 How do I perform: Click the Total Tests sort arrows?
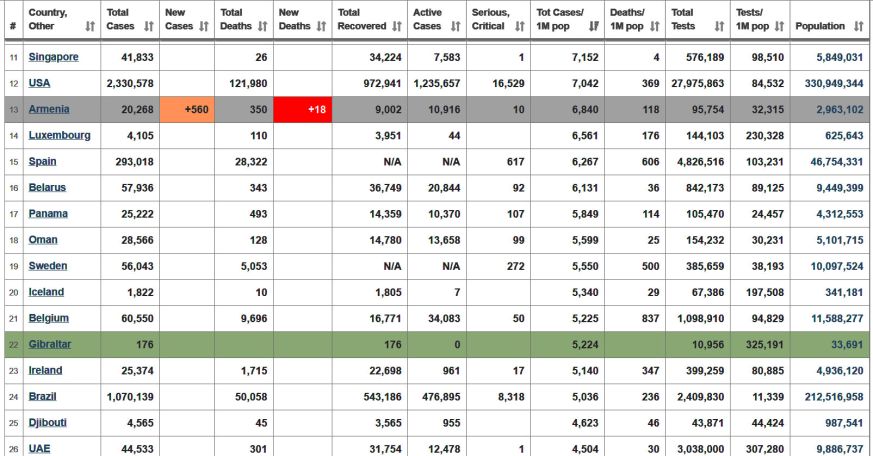click(719, 26)
